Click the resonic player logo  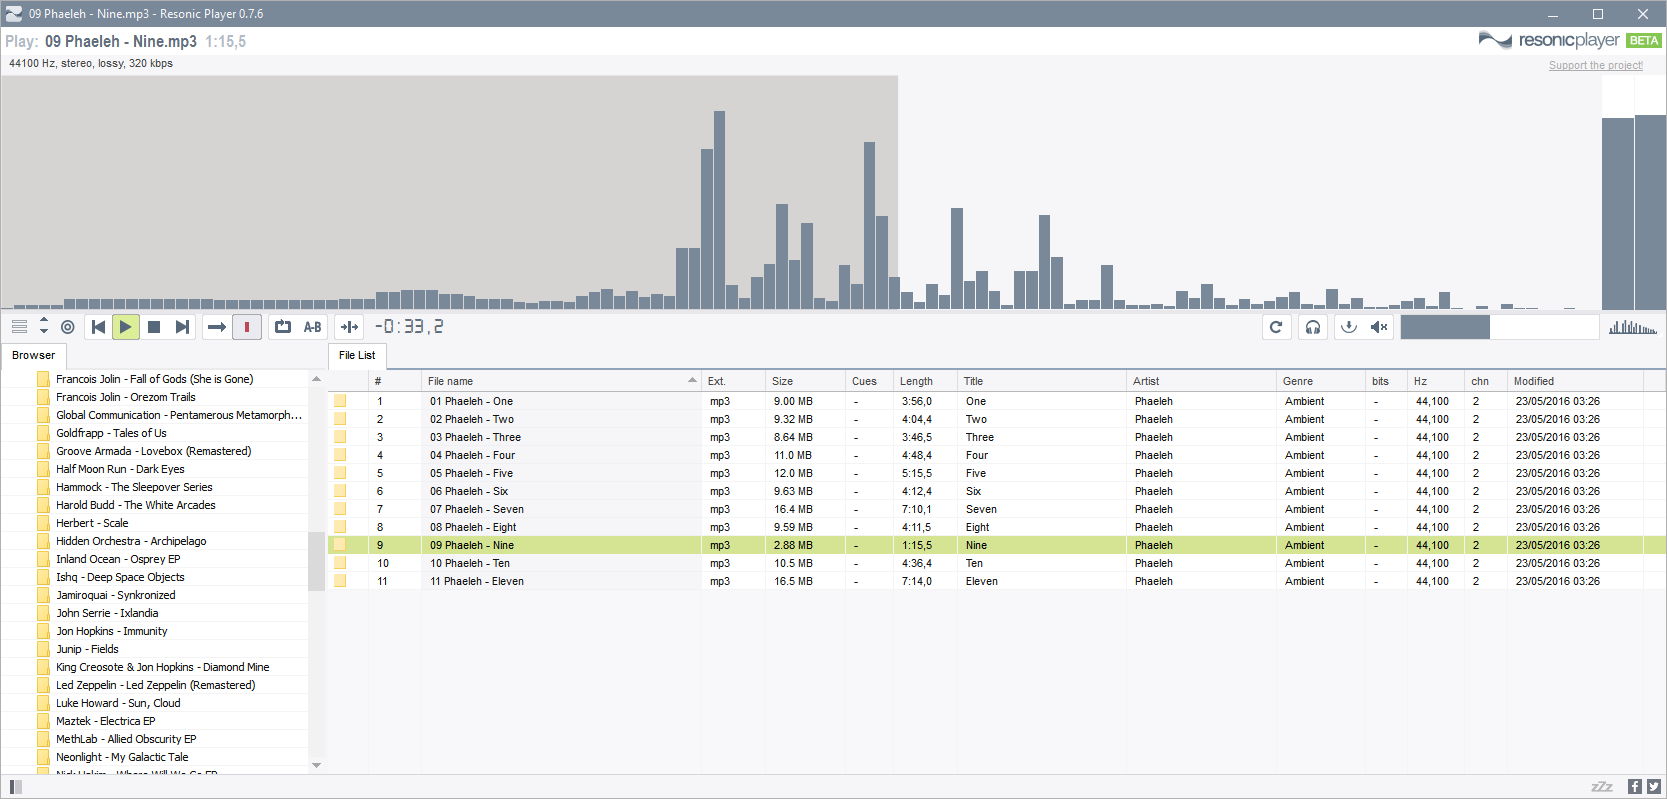click(1548, 40)
